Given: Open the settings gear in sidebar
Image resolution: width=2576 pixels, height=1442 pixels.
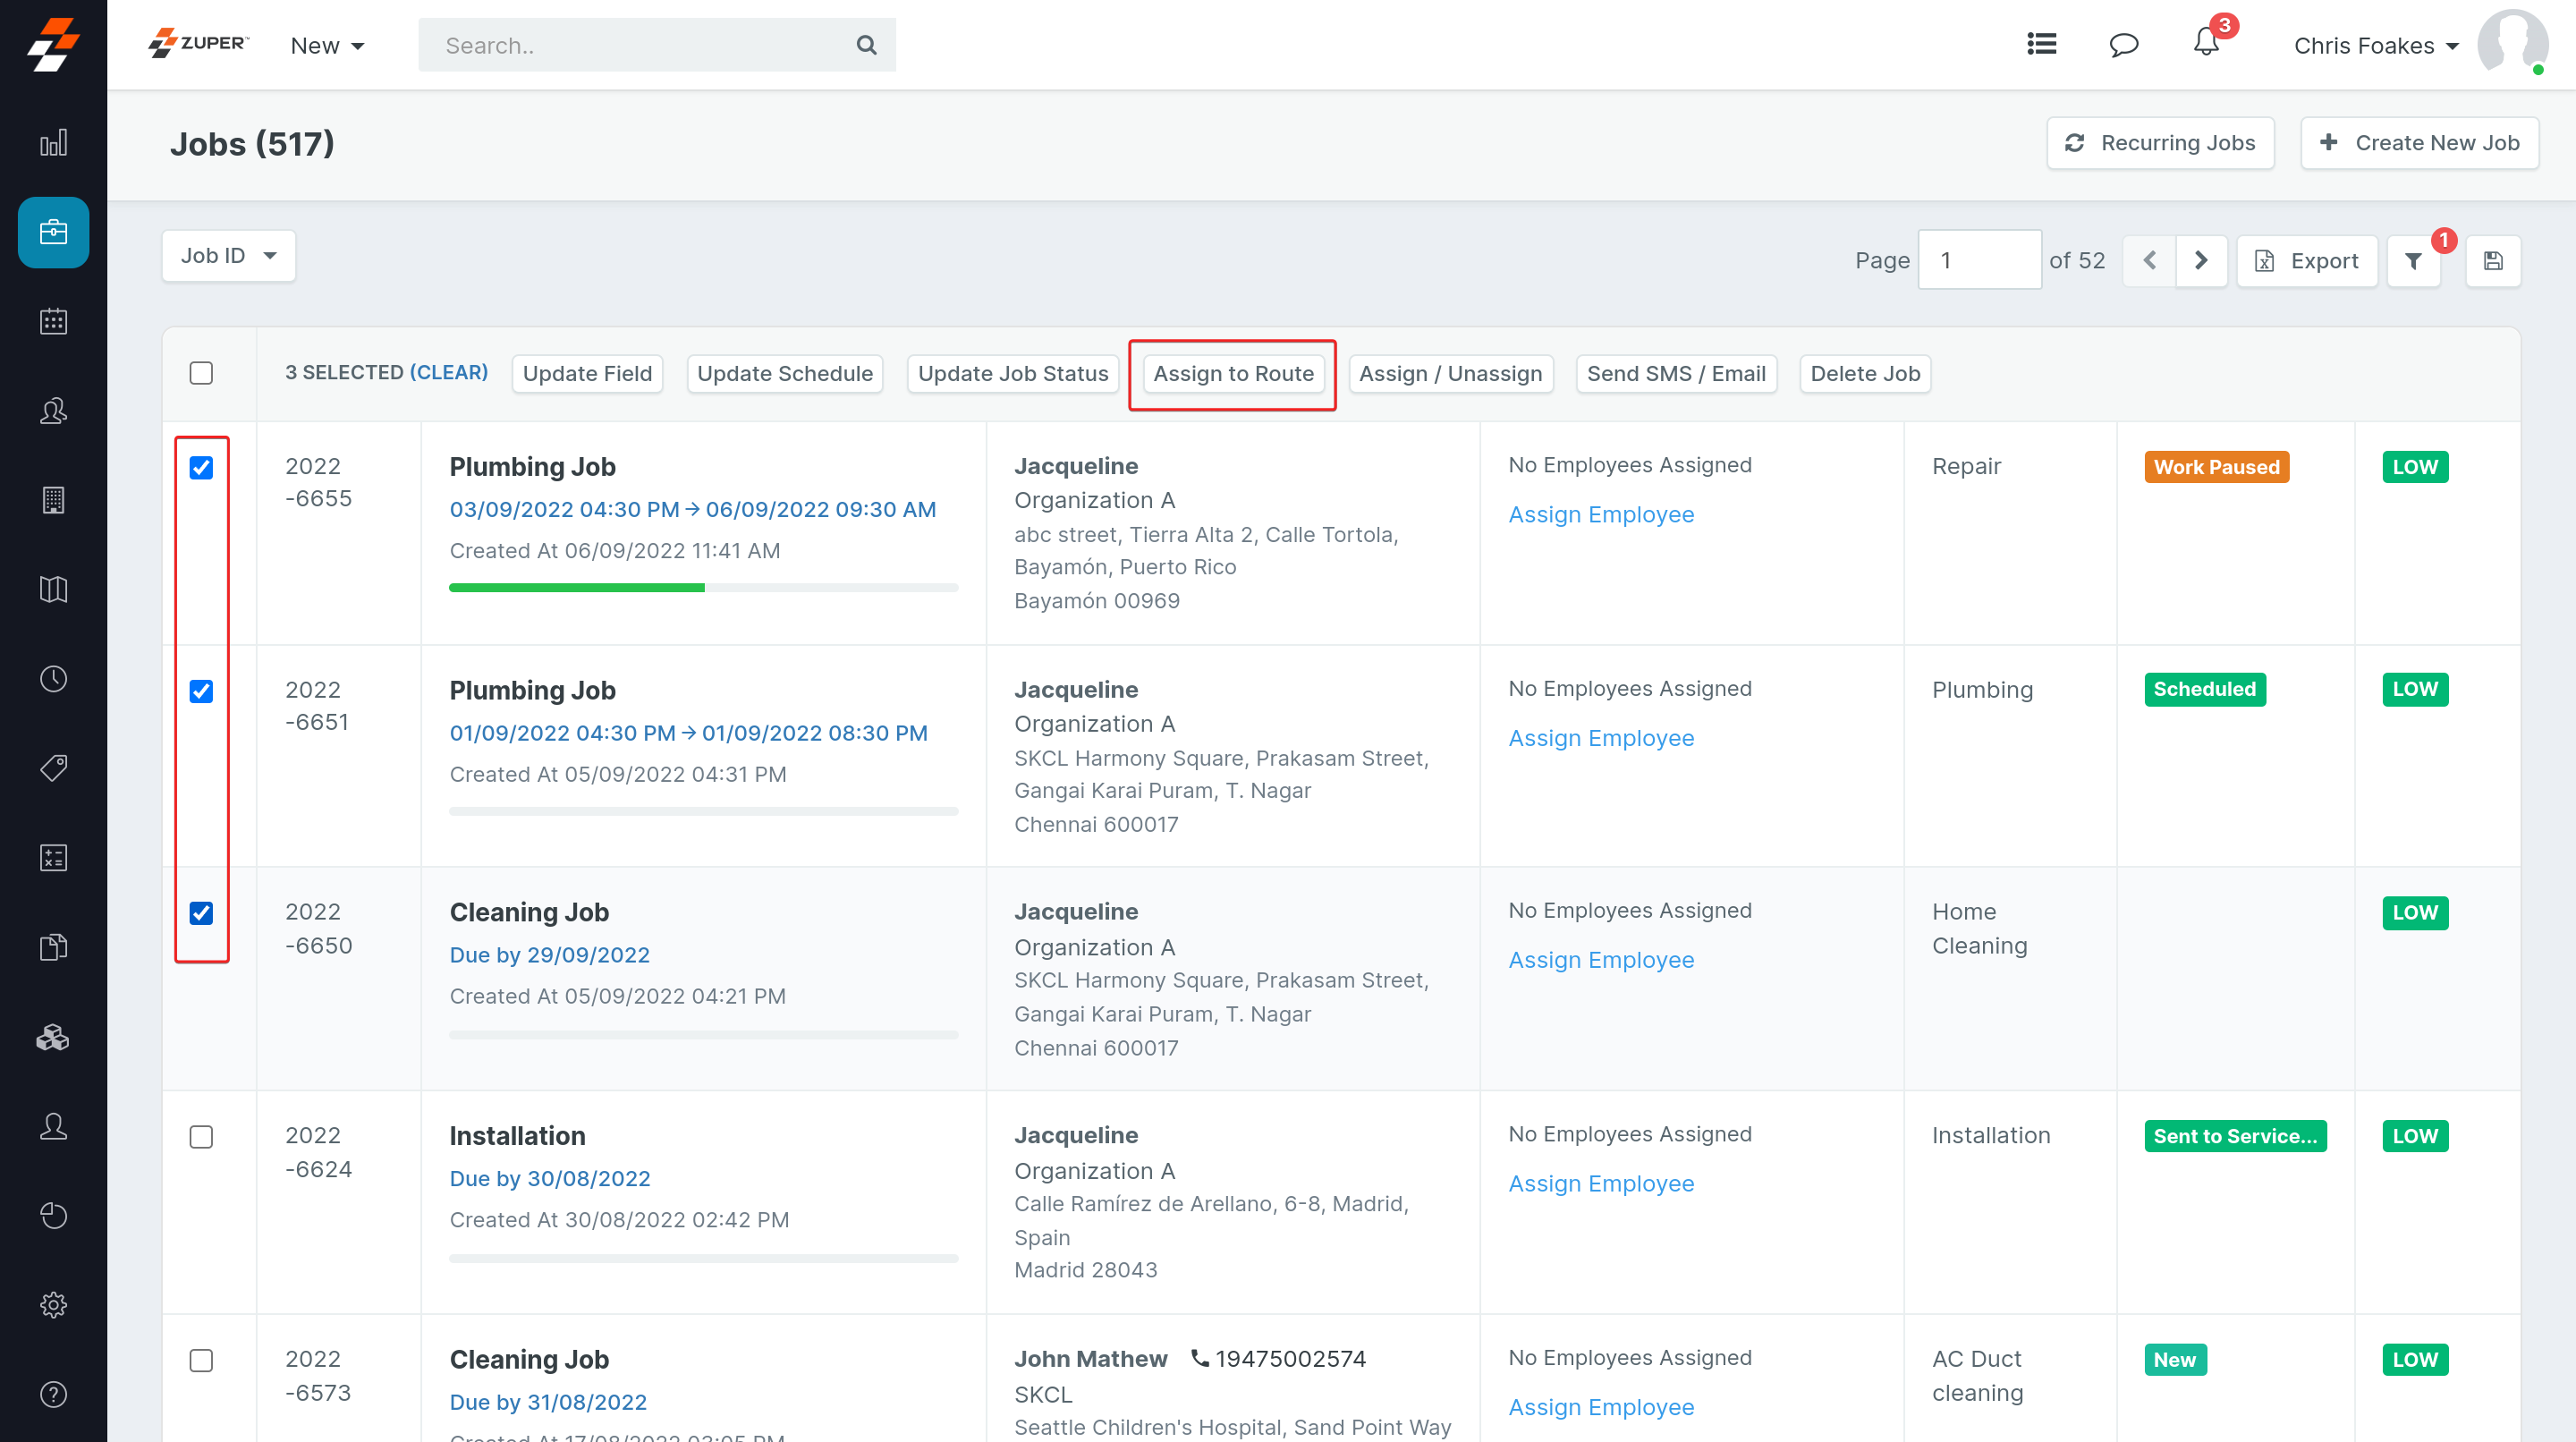Looking at the screenshot, I should pyautogui.click(x=53, y=1305).
